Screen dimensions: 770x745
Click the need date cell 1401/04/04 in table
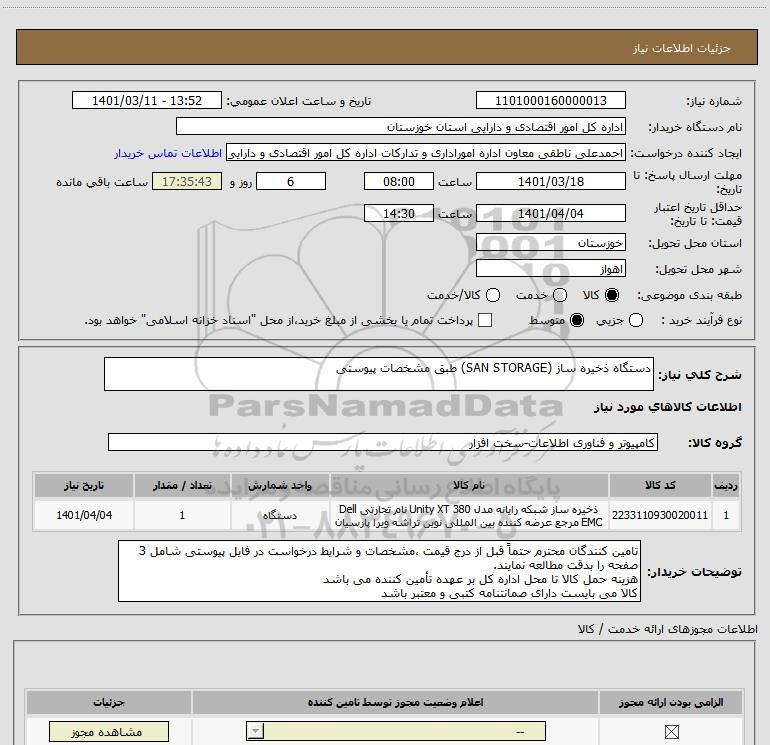pos(84,515)
